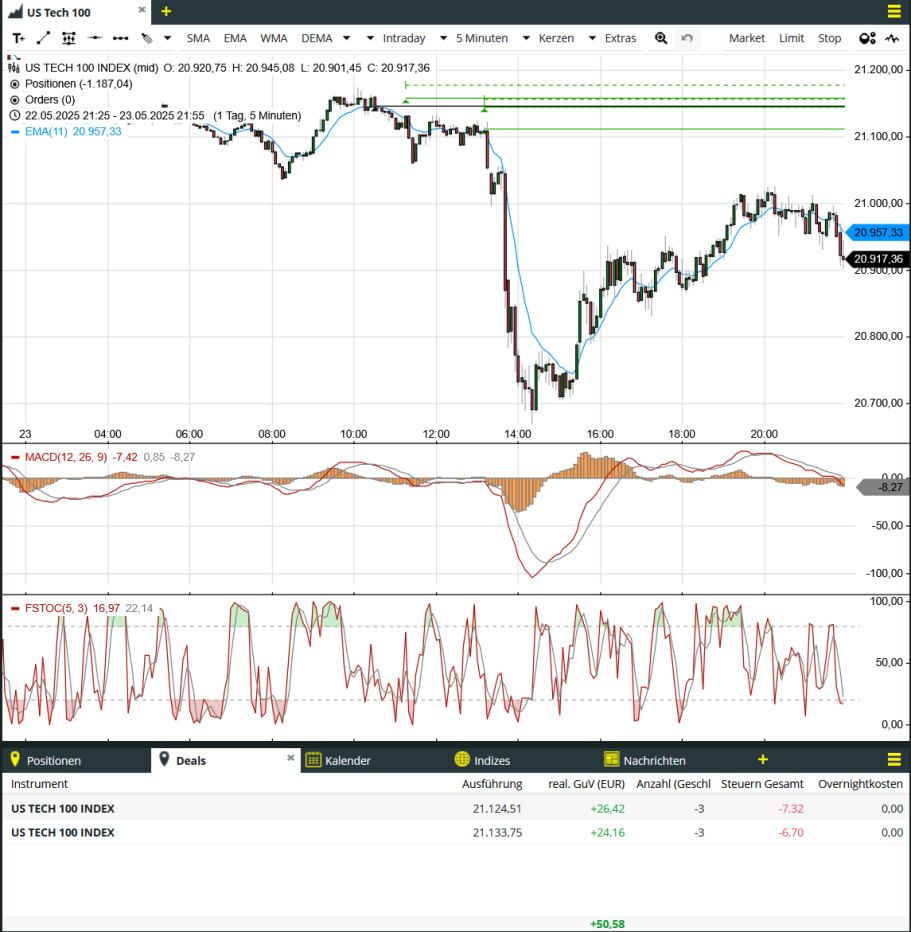The height and width of the screenshot is (932, 911).
Task: Add a new chart tab with plus
Action: tap(166, 11)
